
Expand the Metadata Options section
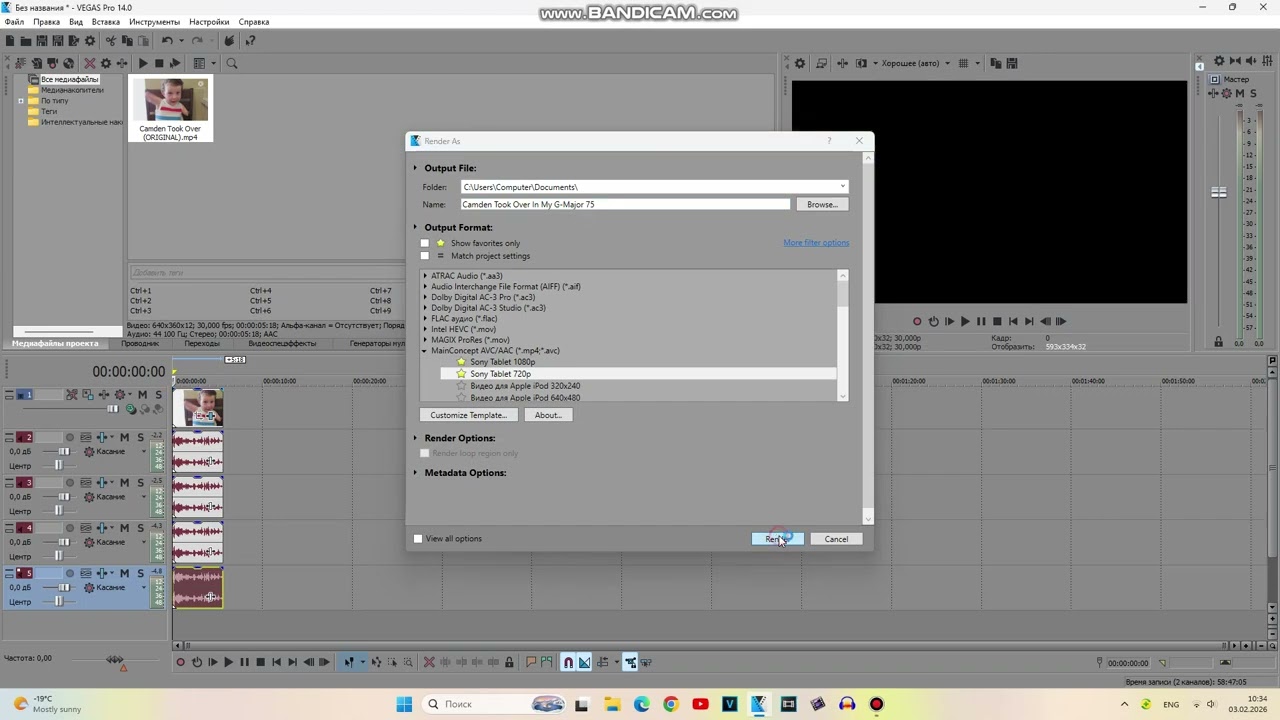[x=415, y=473]
